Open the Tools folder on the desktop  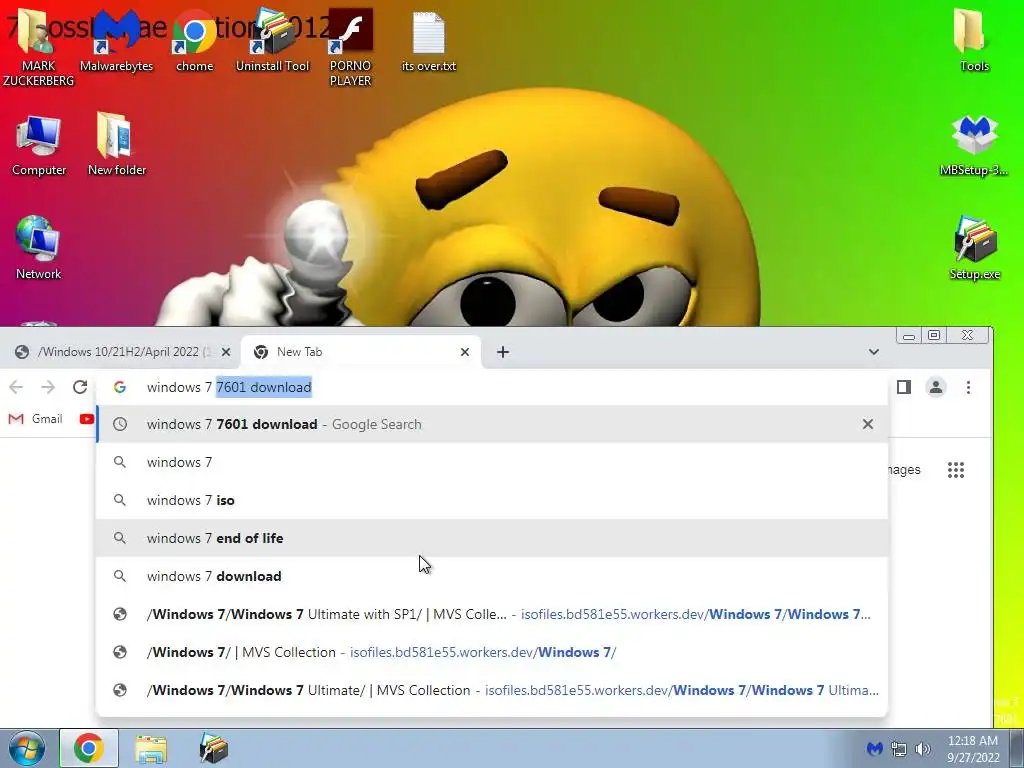[x=974, y=40]
